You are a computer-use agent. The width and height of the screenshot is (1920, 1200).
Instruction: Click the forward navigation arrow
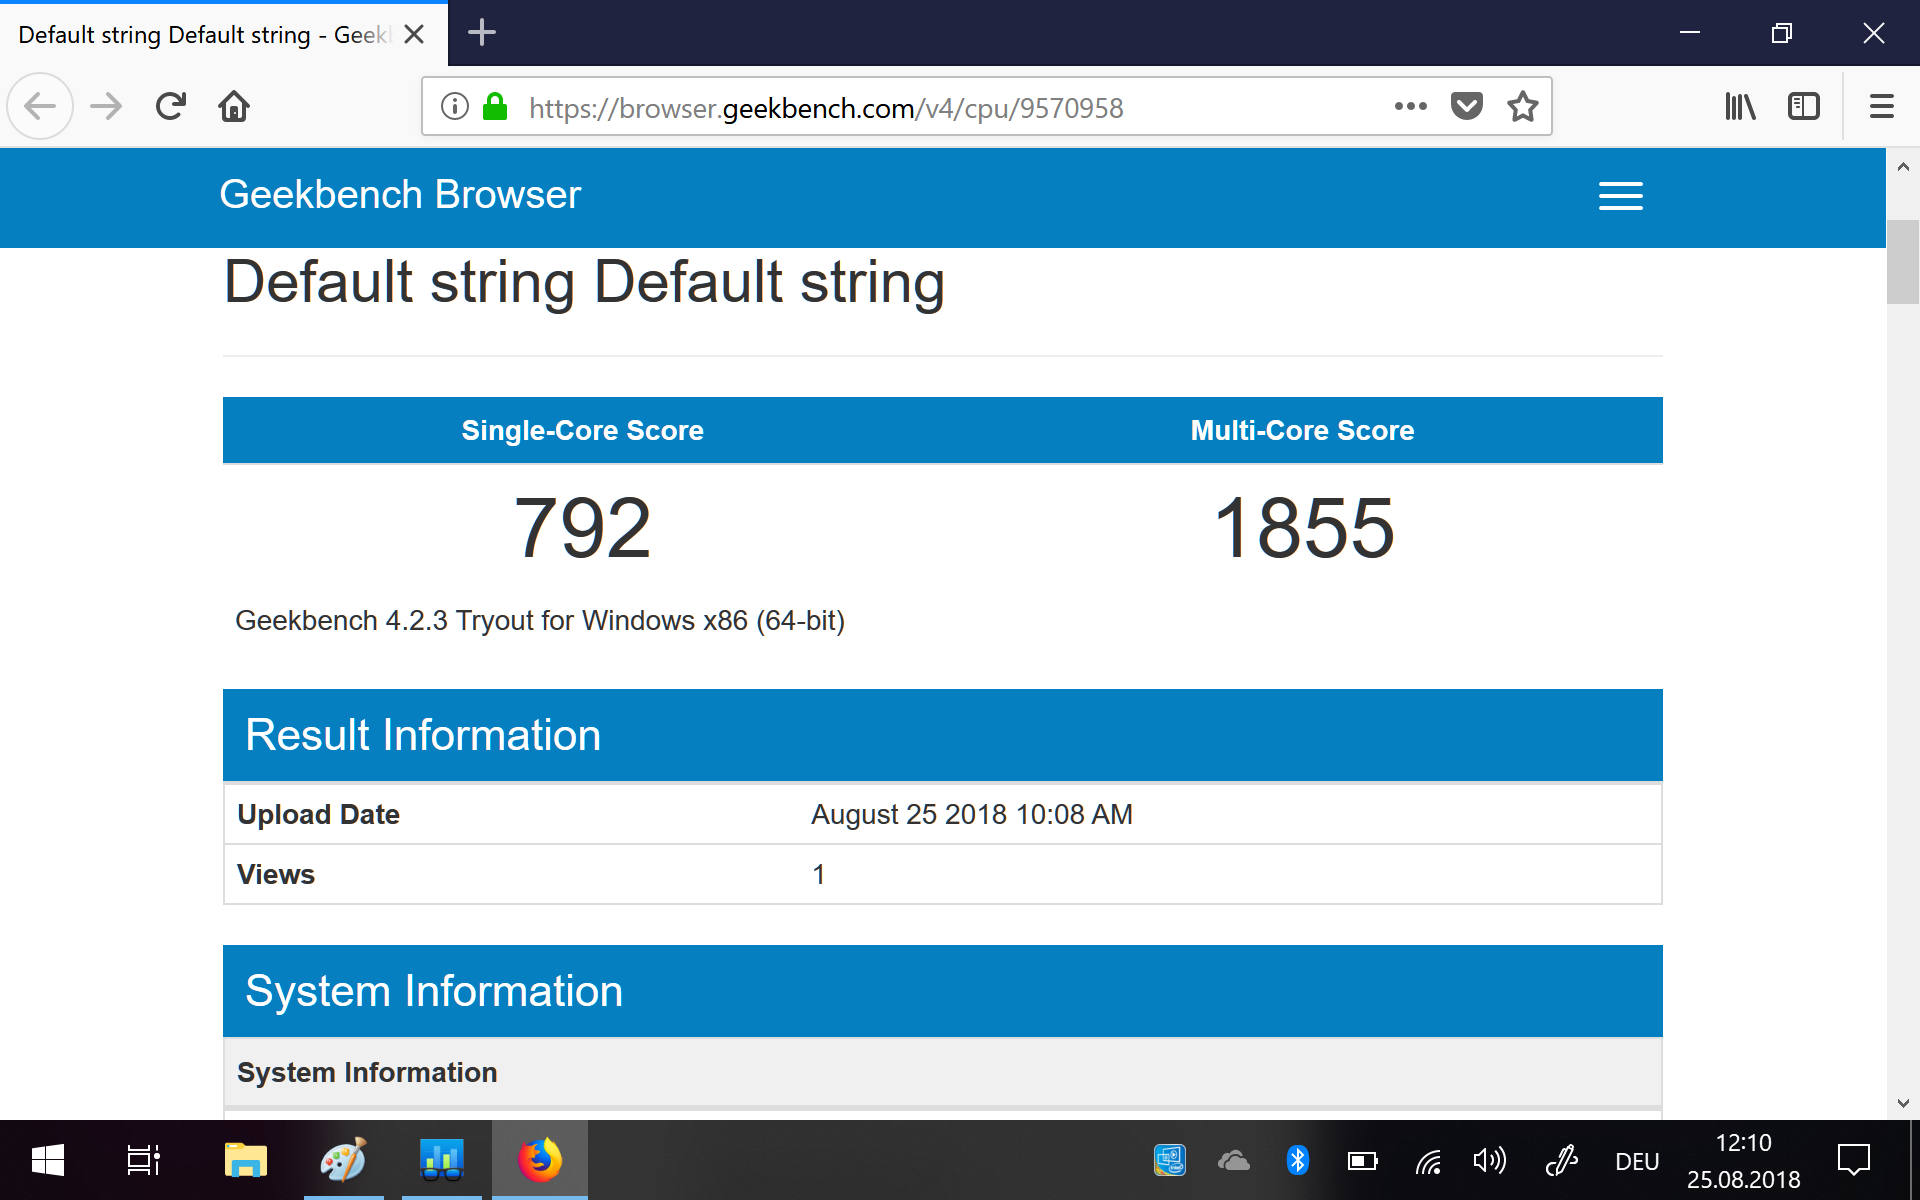tap(106, 106)
